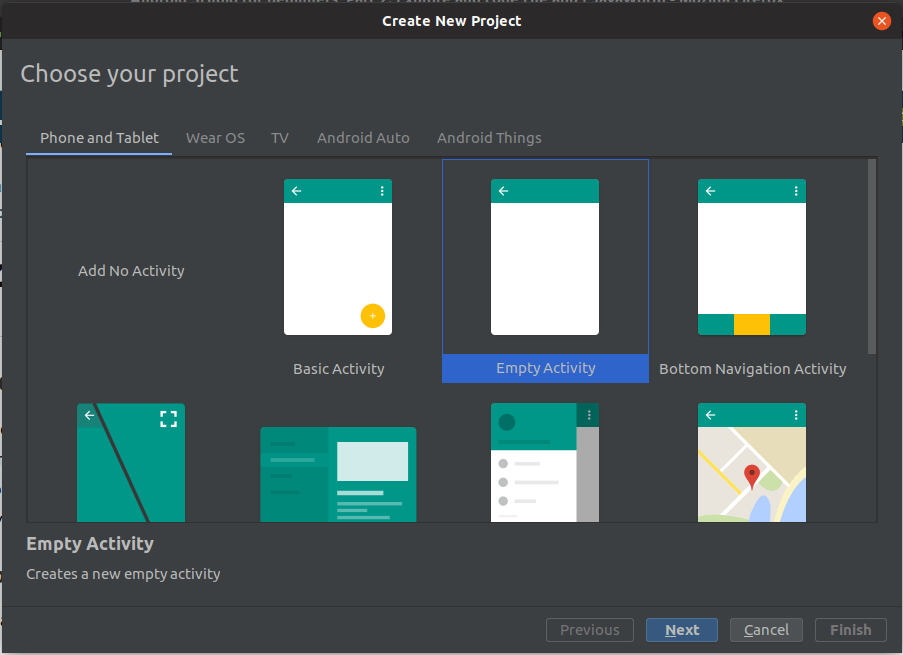Choose the Bottom Navigation Activity template

click(752, 257)
